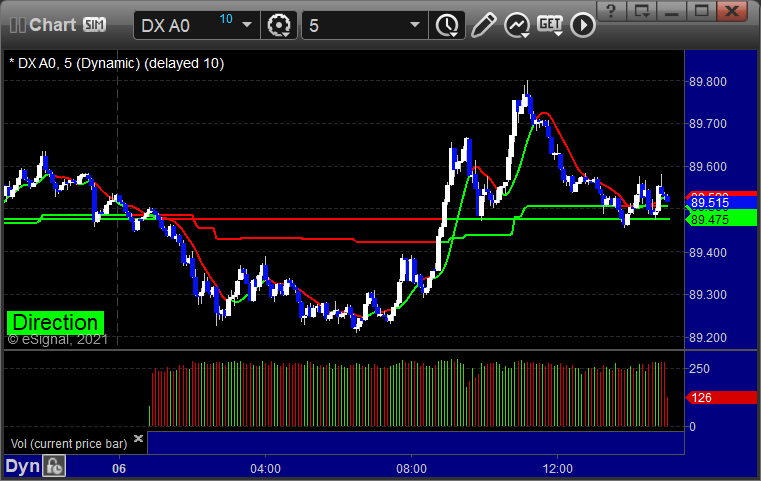Screen dimensions: 761x481
Task: Click the question mark help icon
Action: pos(611,10)
